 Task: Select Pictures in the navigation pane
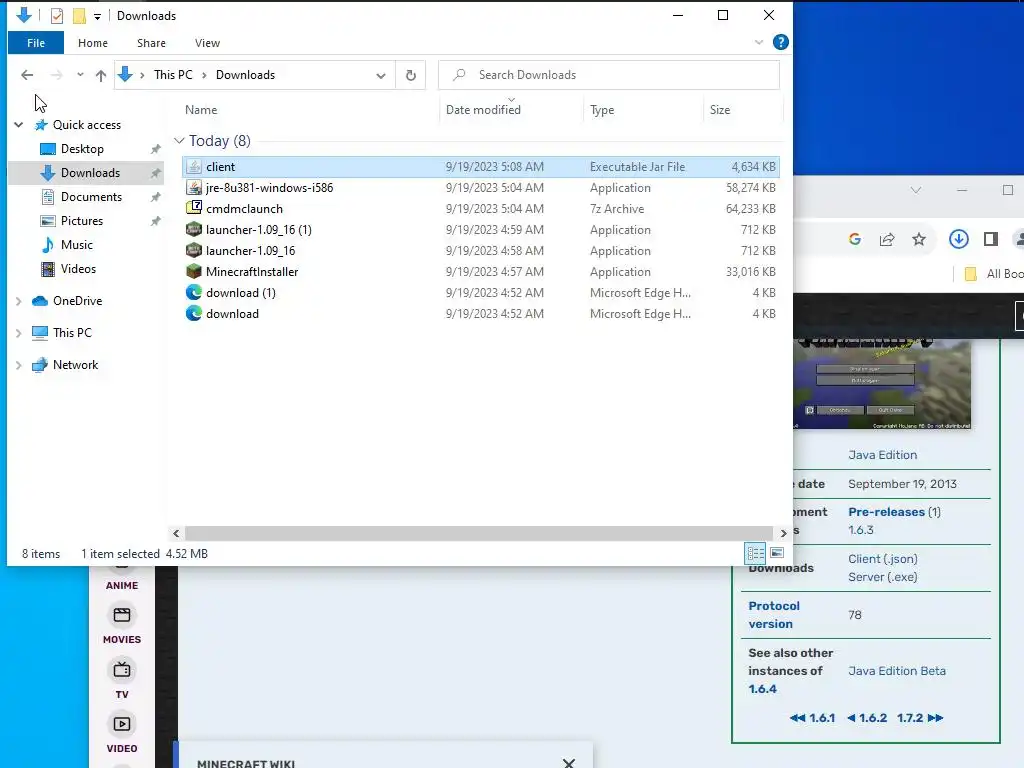(x=82, y=221)
